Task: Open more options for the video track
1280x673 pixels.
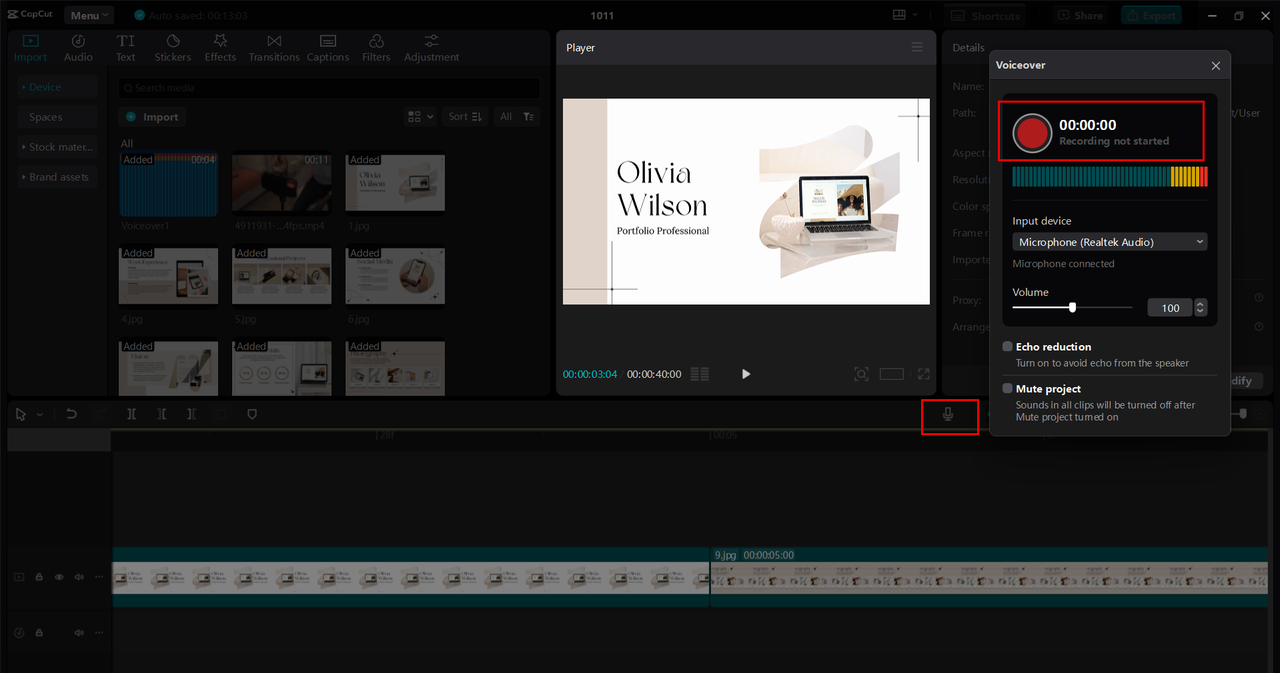Action: coord(98,577)
